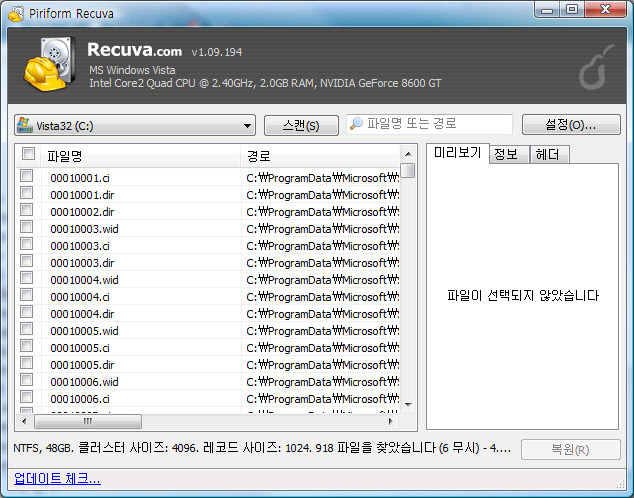Click the horizontal scroll left arrow

tap(24, 421)
